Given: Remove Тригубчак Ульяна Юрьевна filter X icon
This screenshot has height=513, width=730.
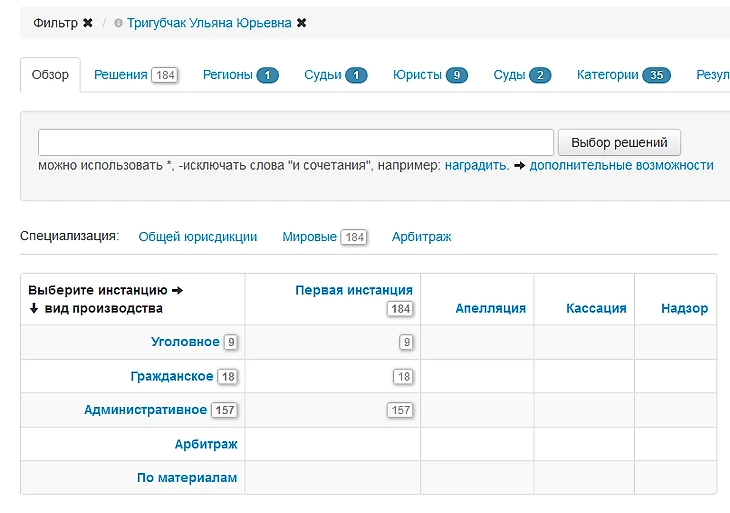Looking at the screenshot, I should pyautogui.click(x=302, y=22).
